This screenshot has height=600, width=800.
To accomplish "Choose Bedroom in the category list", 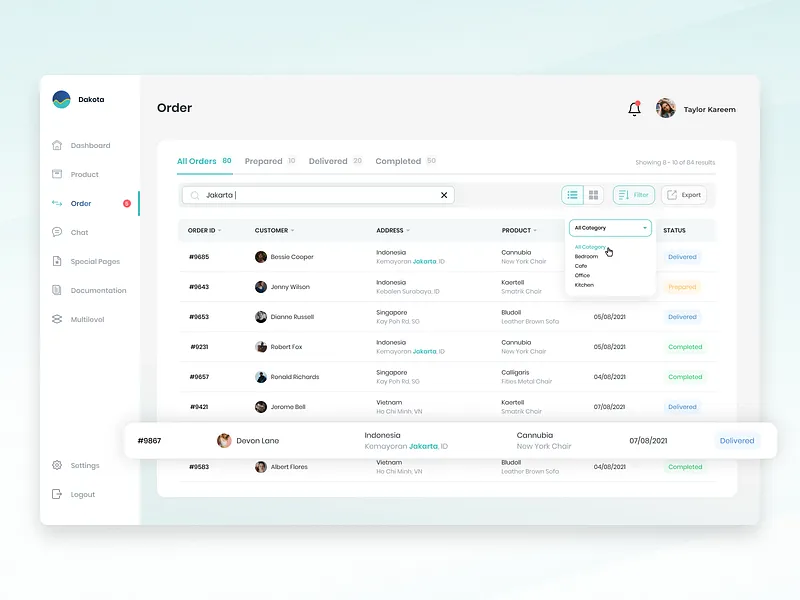I will pyautogui.click(x=586, y=257).
